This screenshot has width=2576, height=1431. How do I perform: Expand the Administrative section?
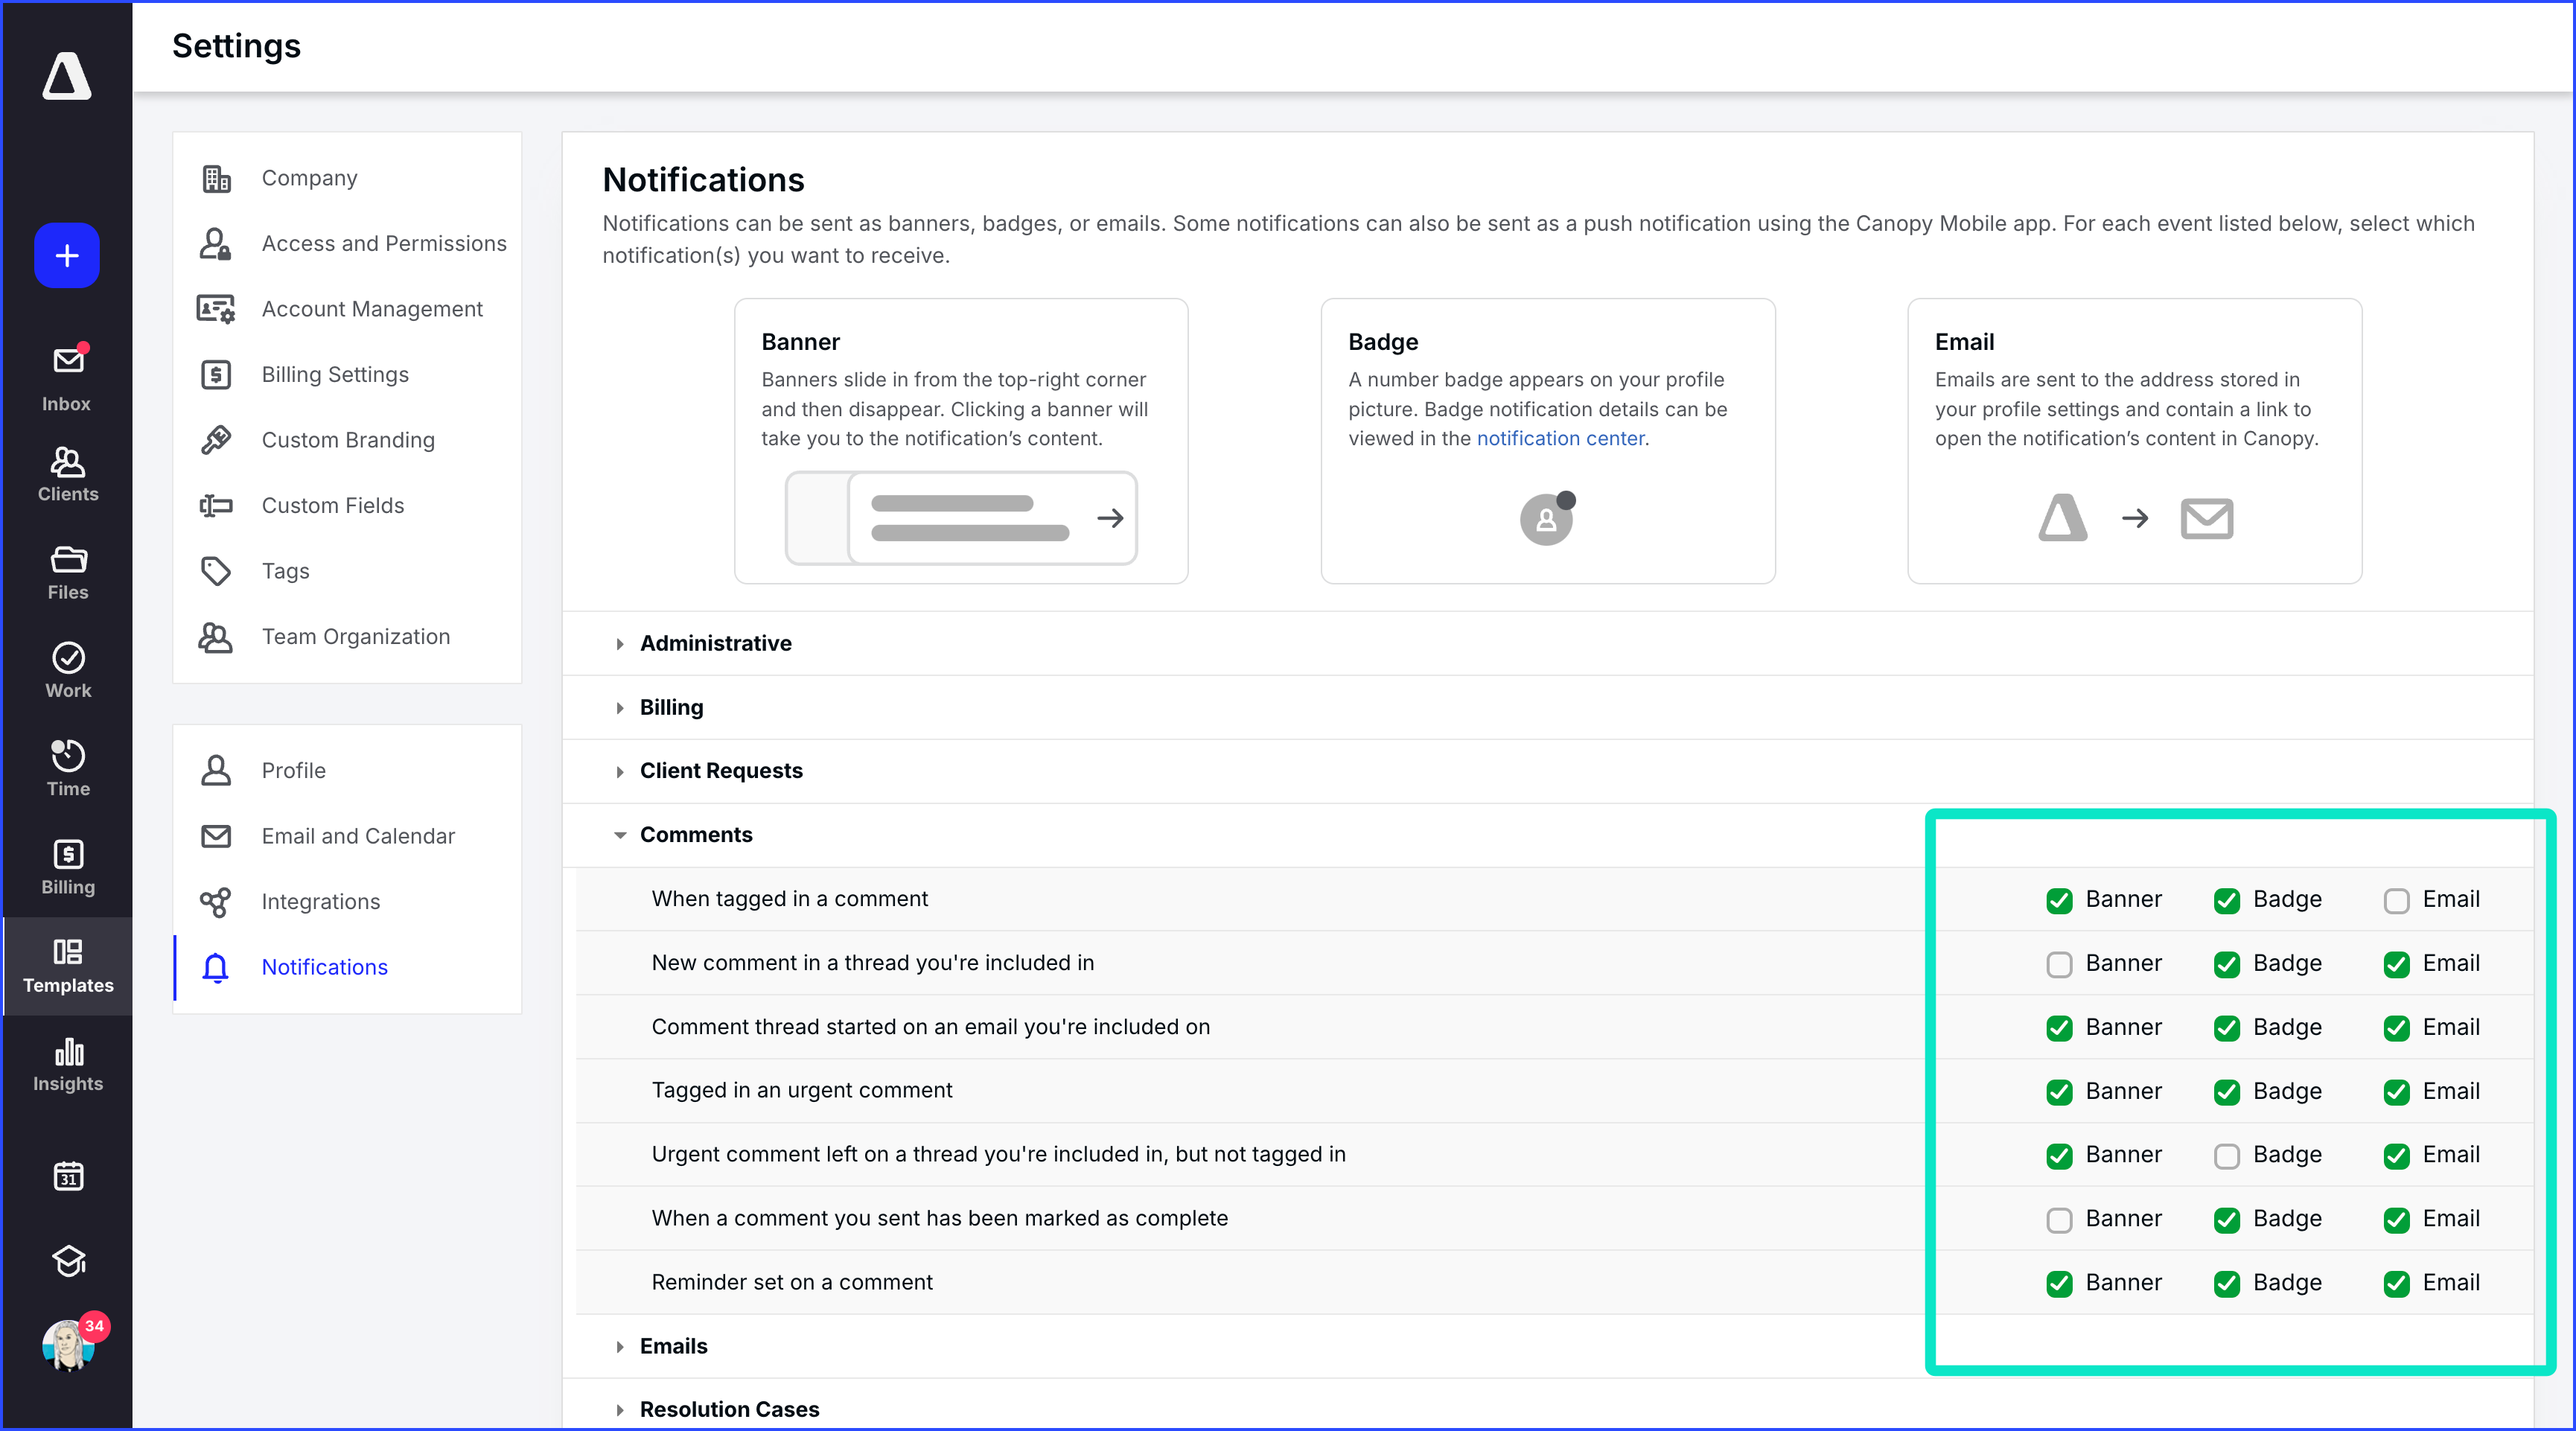click(x=715, y=643)
